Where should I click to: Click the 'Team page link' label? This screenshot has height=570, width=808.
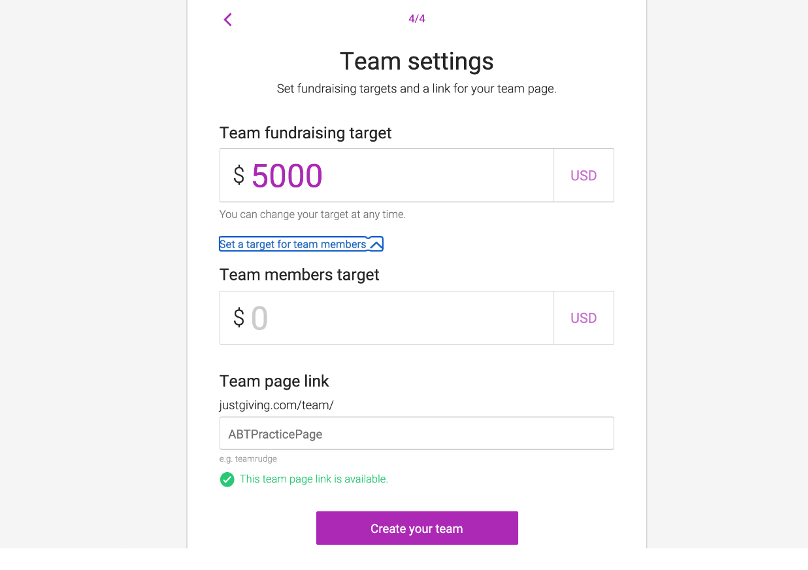[274, 381]
